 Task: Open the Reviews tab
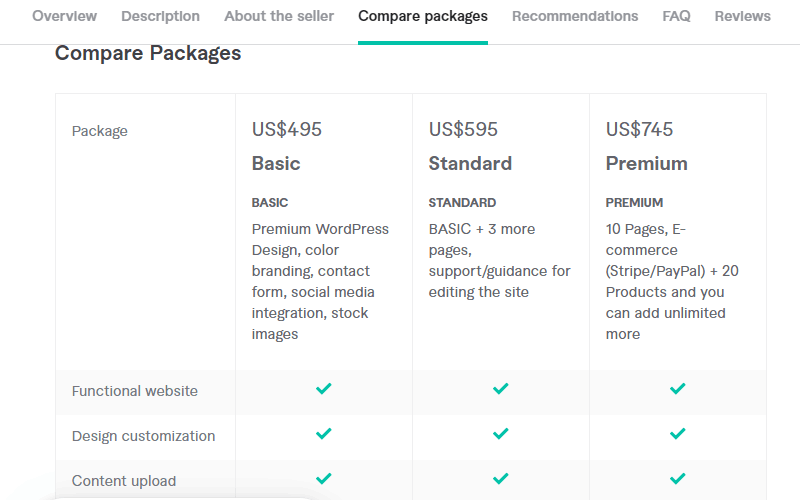742,16
